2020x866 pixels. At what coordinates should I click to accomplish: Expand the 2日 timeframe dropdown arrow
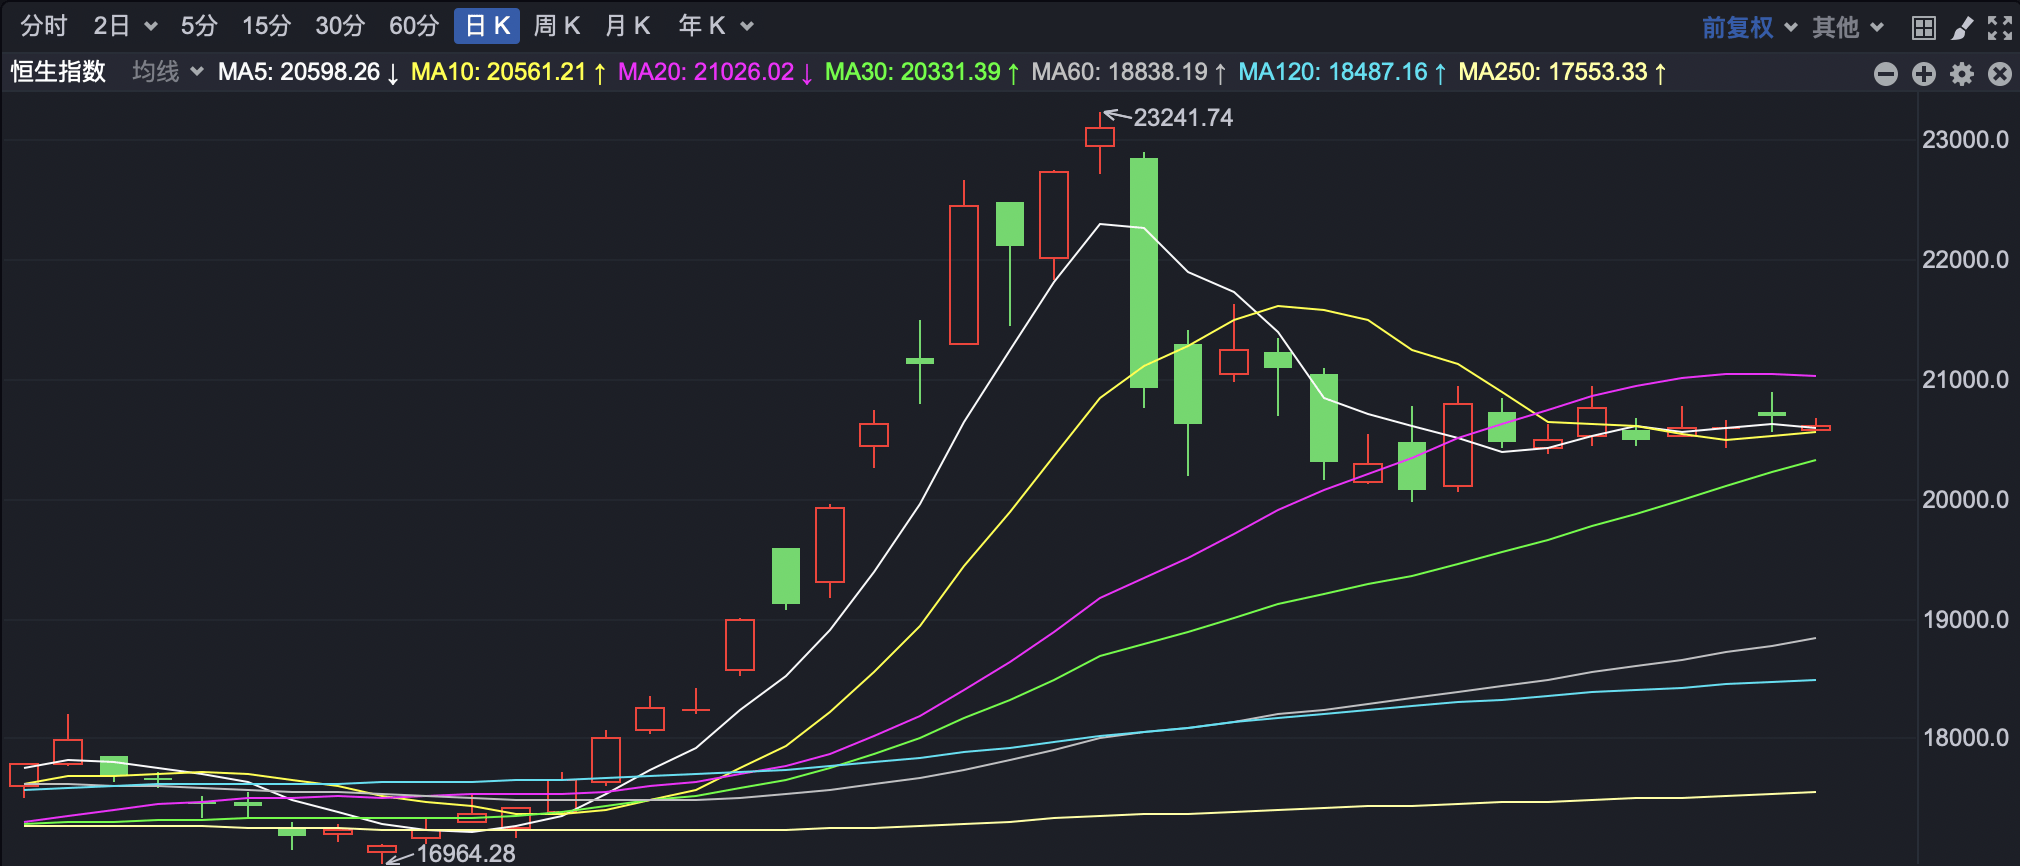[x=151, y=27]
